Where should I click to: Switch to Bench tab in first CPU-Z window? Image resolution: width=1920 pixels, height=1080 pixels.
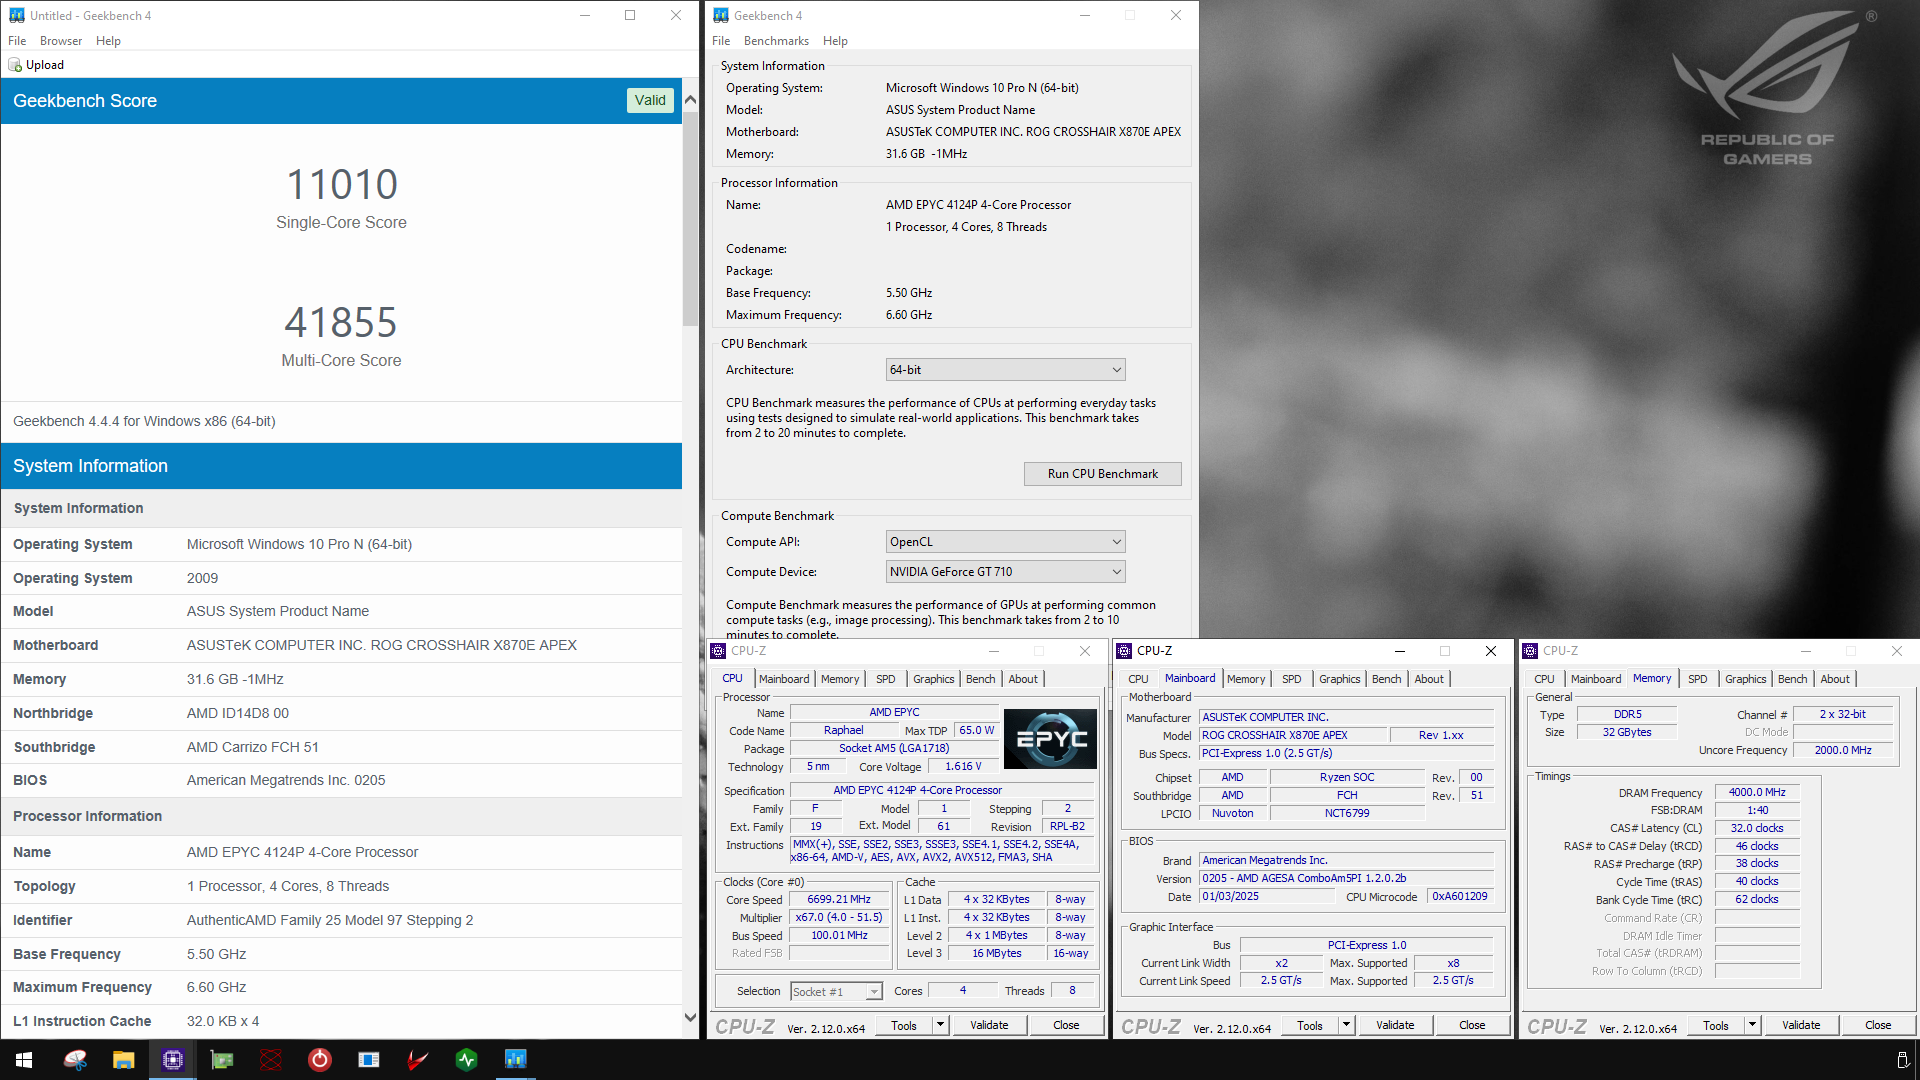coord(980,679)
